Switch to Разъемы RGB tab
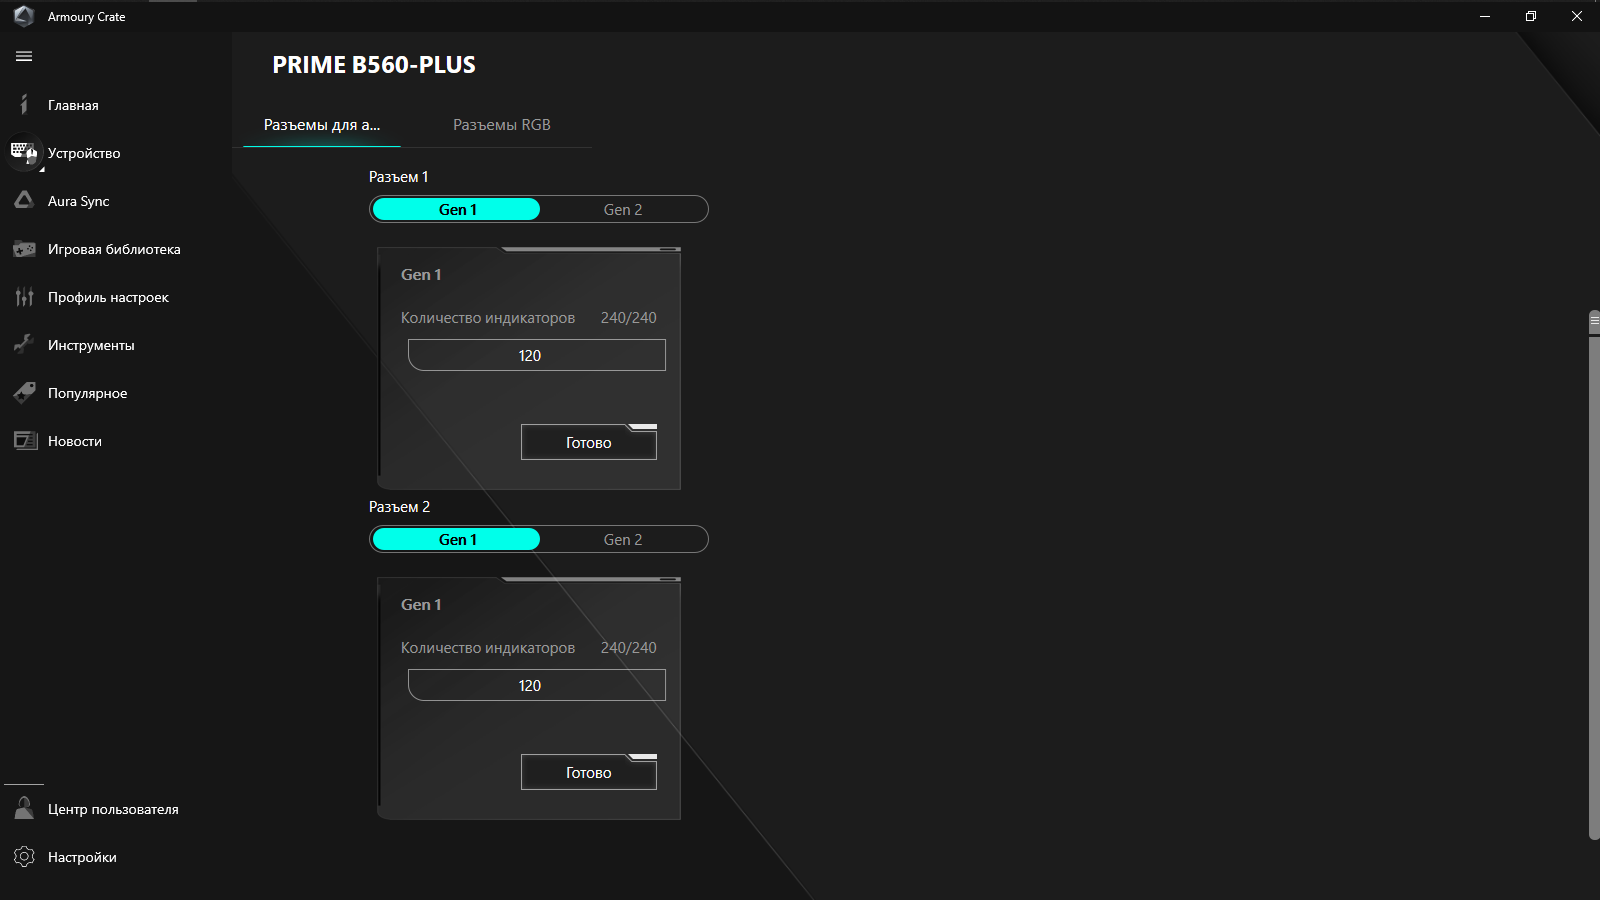 tap(502, 125)
